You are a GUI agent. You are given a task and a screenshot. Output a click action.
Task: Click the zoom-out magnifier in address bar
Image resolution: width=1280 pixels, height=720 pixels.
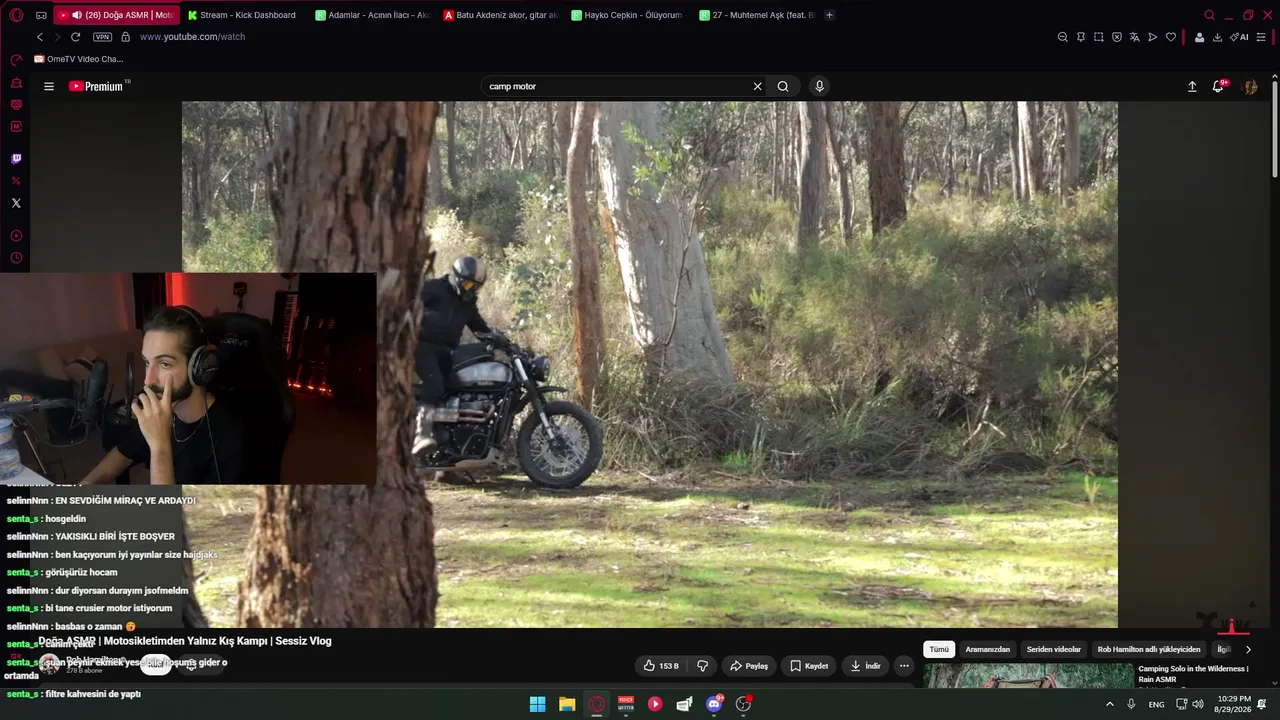(x=1062, y=37)
